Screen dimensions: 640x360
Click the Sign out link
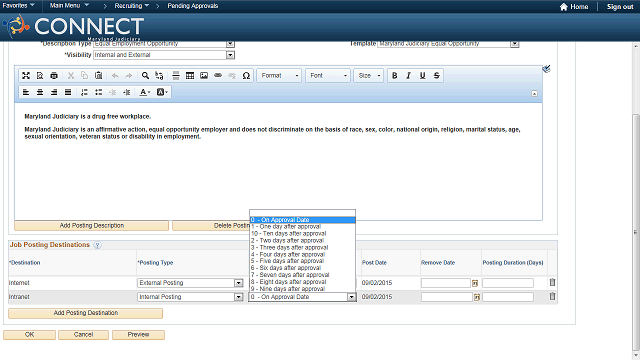click(x=620, y=7)
